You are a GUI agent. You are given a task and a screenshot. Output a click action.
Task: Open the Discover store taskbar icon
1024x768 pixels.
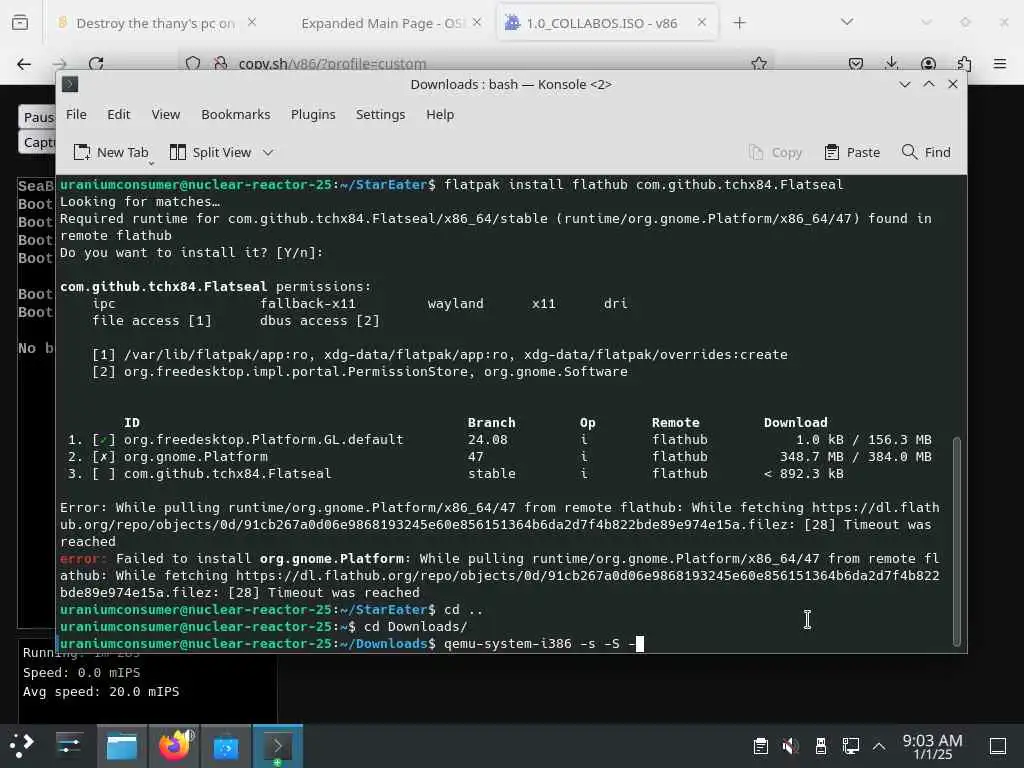click(x=226, y=745)
